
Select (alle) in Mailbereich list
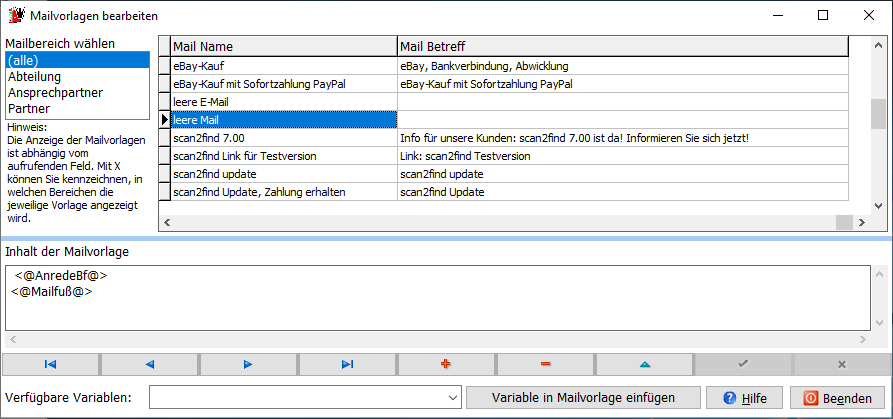click(x=77, y=60)
